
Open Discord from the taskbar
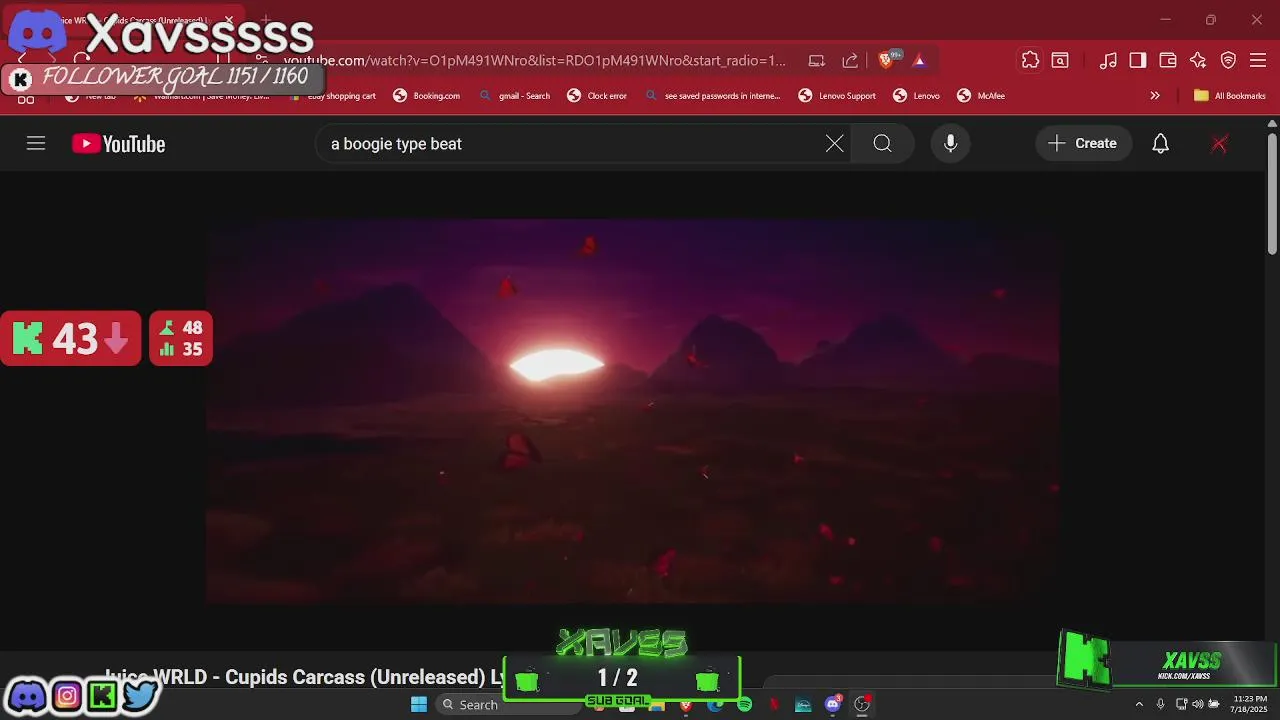click(x=832, y=704)
